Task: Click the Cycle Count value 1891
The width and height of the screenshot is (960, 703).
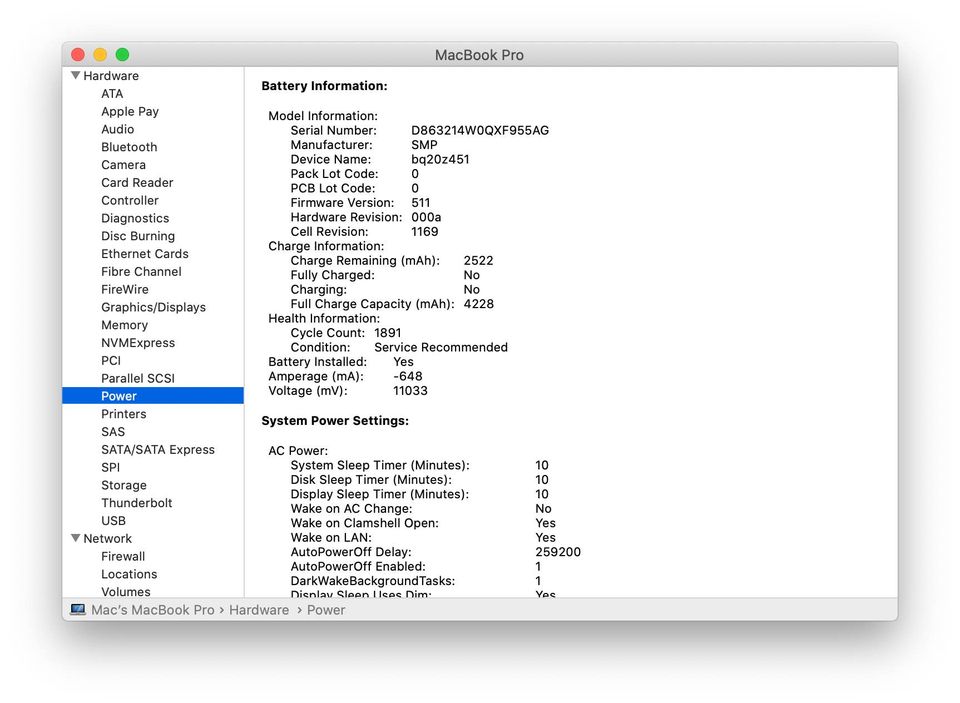Action: click(388, 333)
